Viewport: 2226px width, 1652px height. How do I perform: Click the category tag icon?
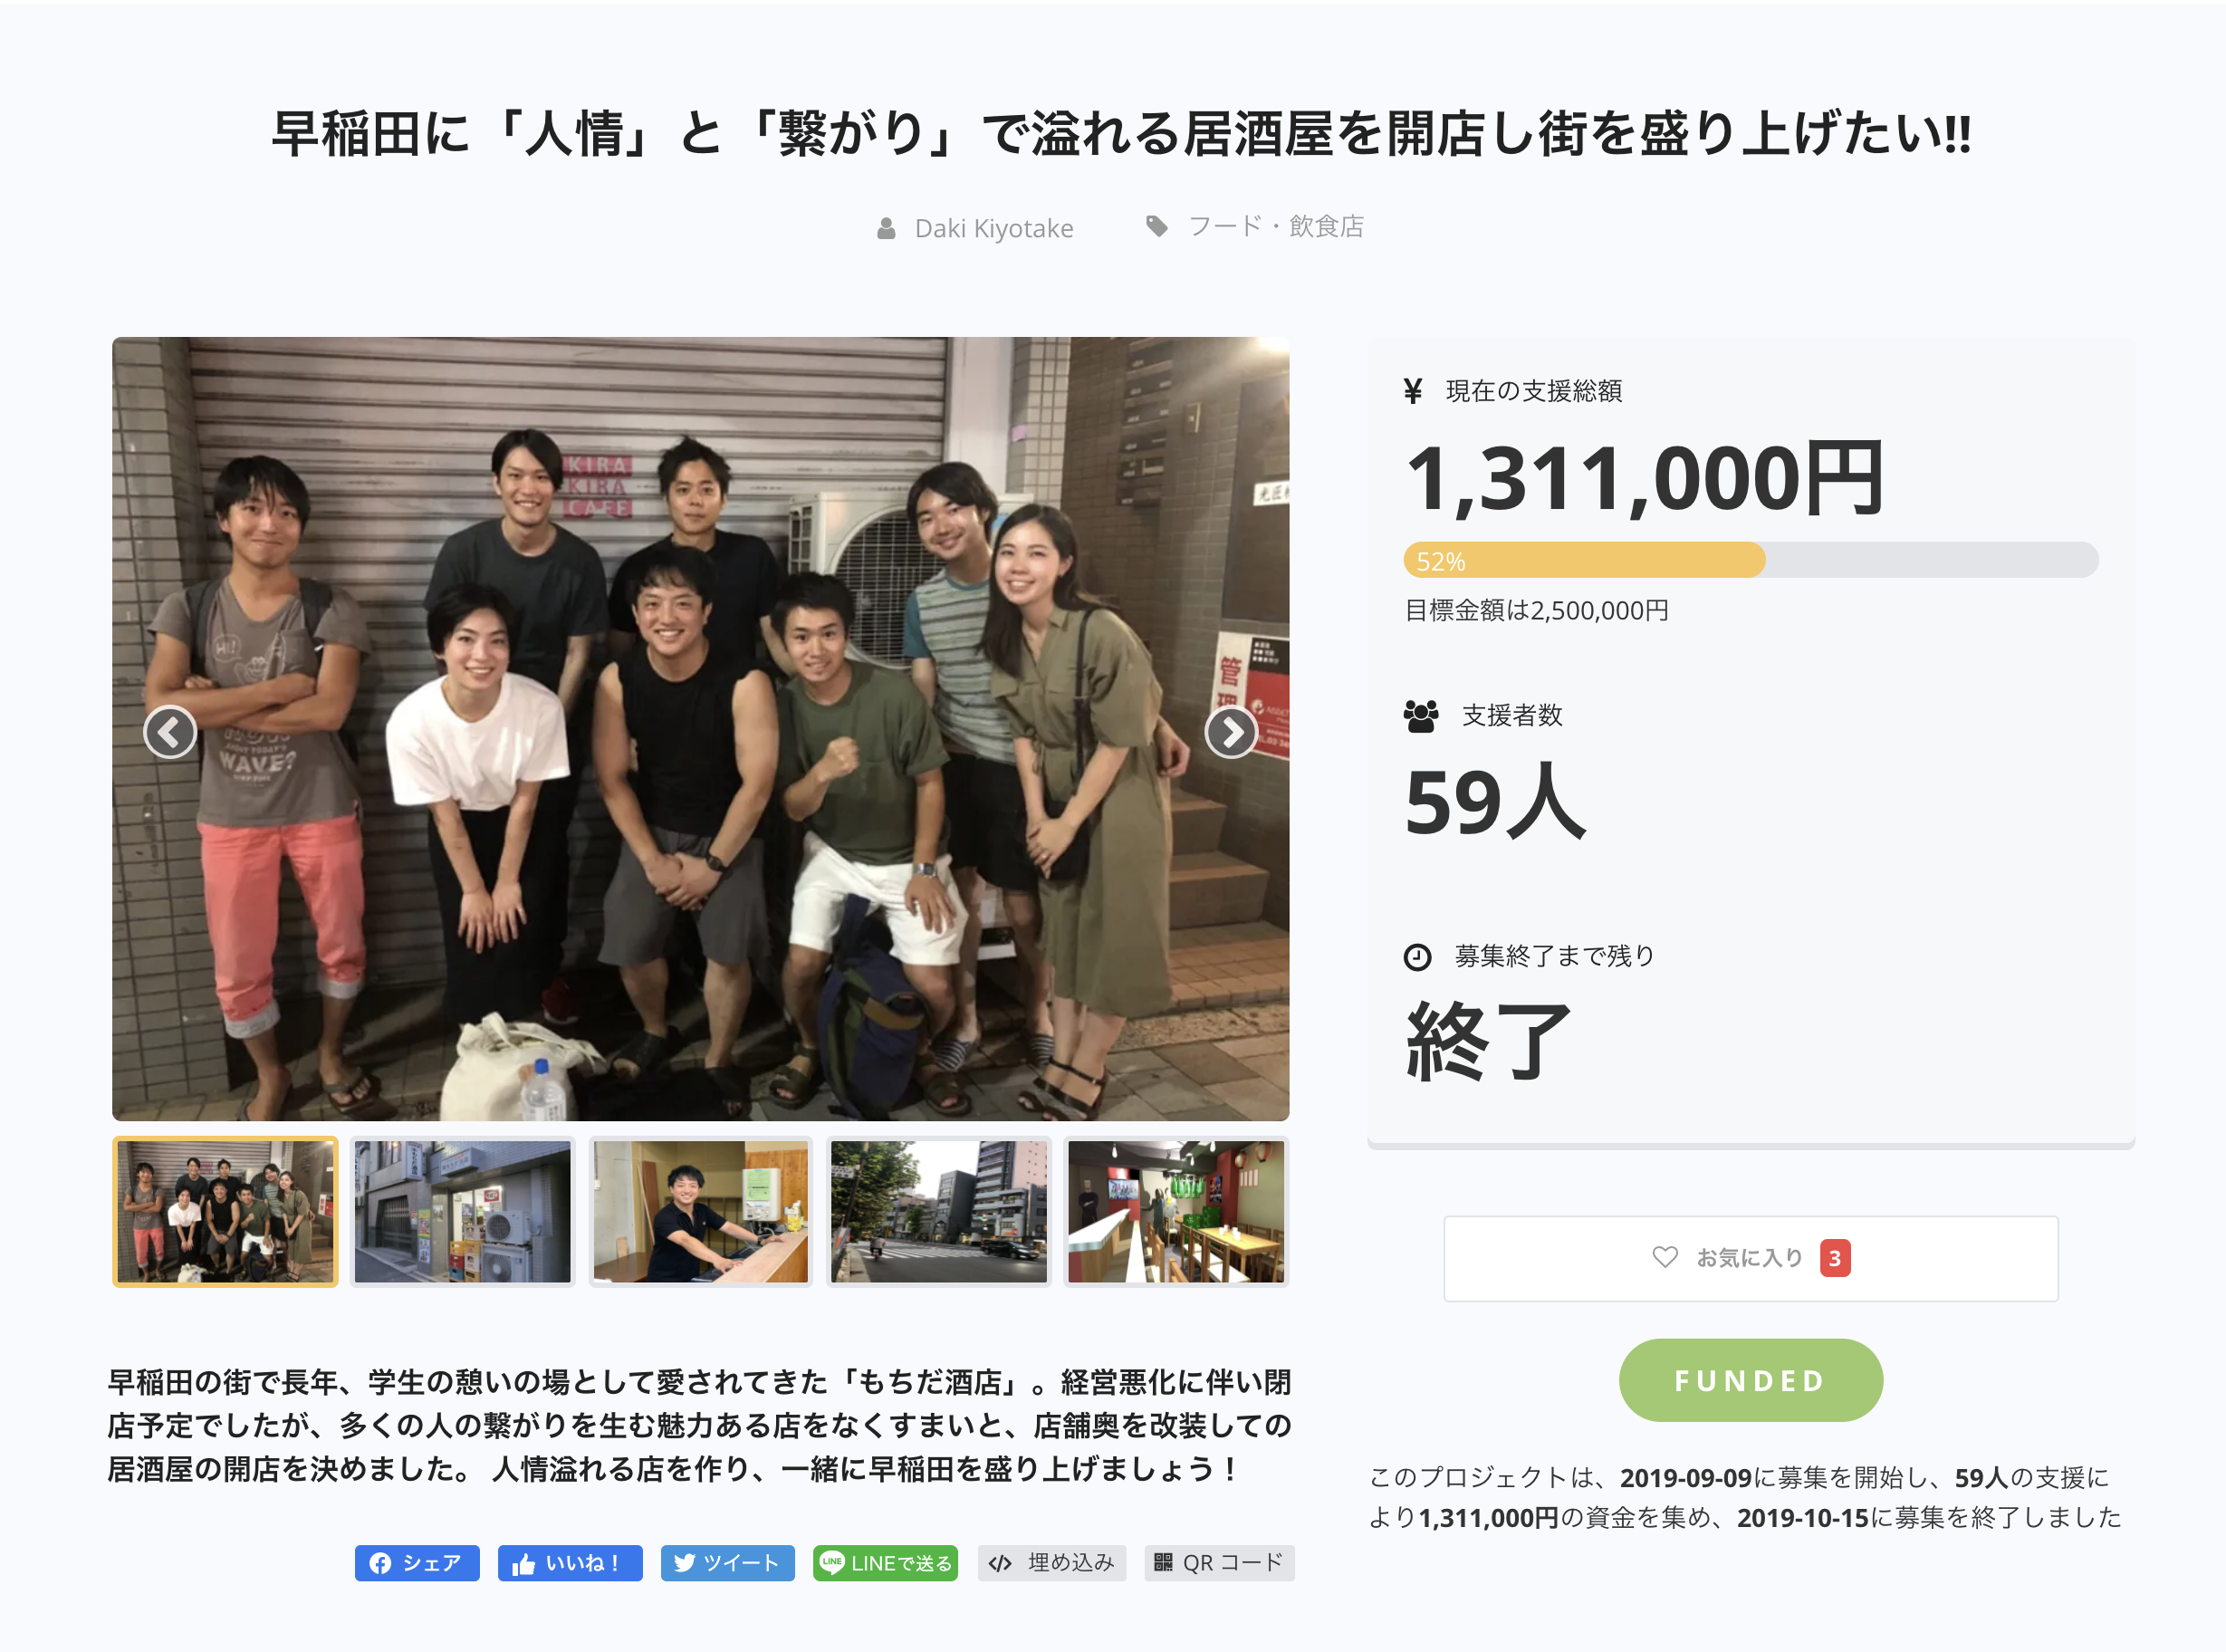point(1157,226)
